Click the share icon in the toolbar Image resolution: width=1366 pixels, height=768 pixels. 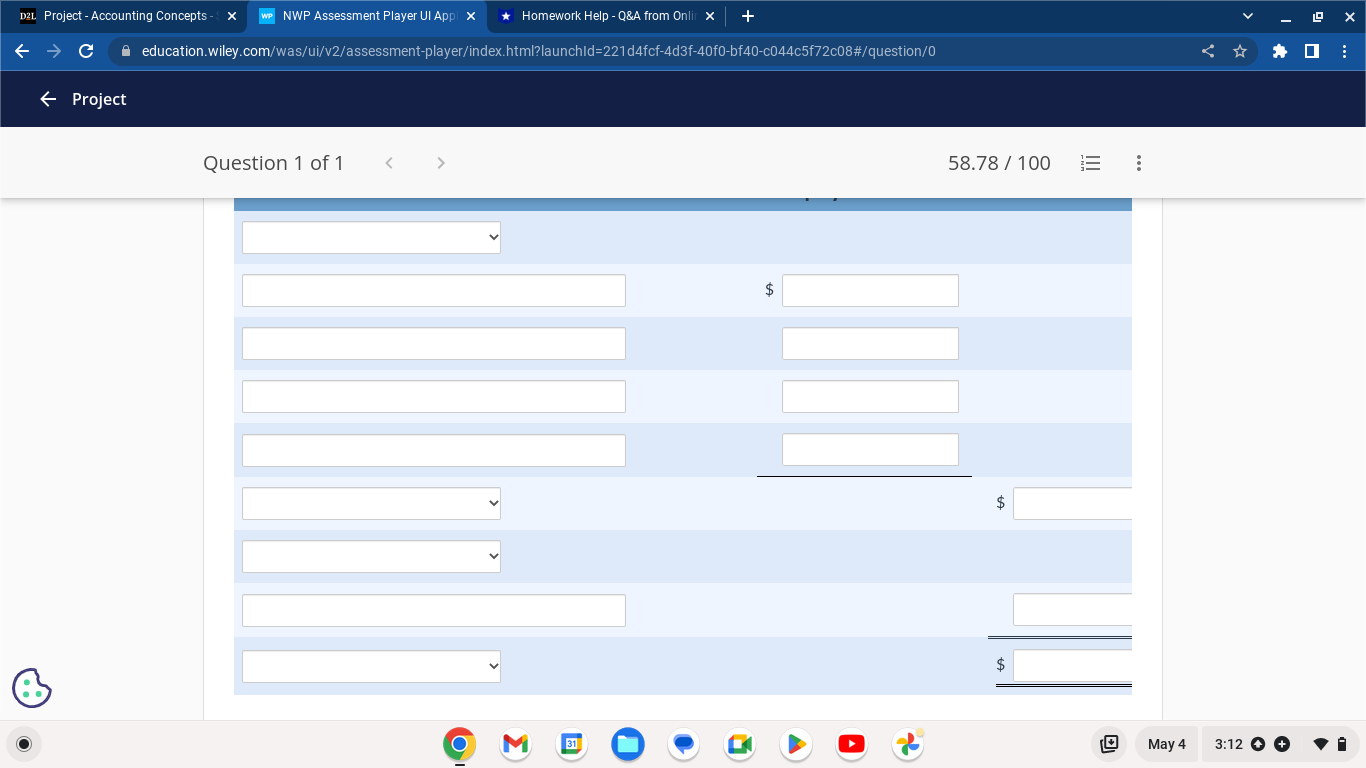pos(1207,51)
